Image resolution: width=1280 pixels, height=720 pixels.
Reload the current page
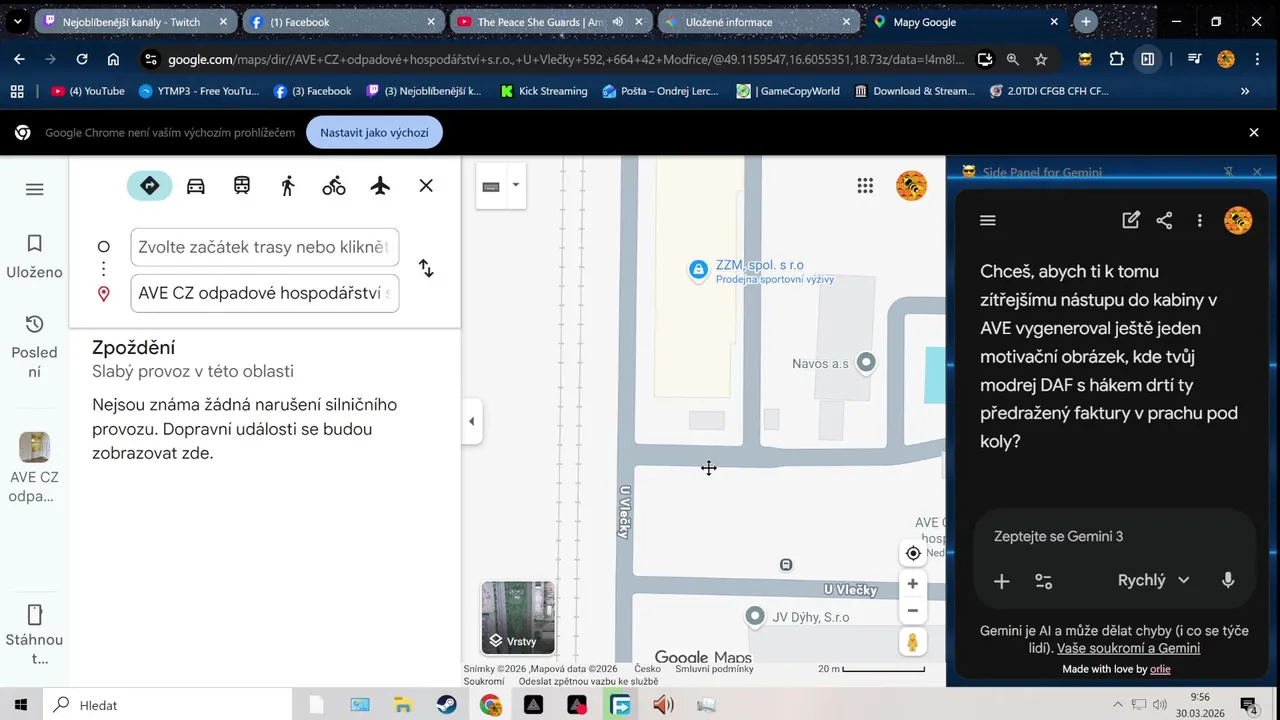click(82, 59)
